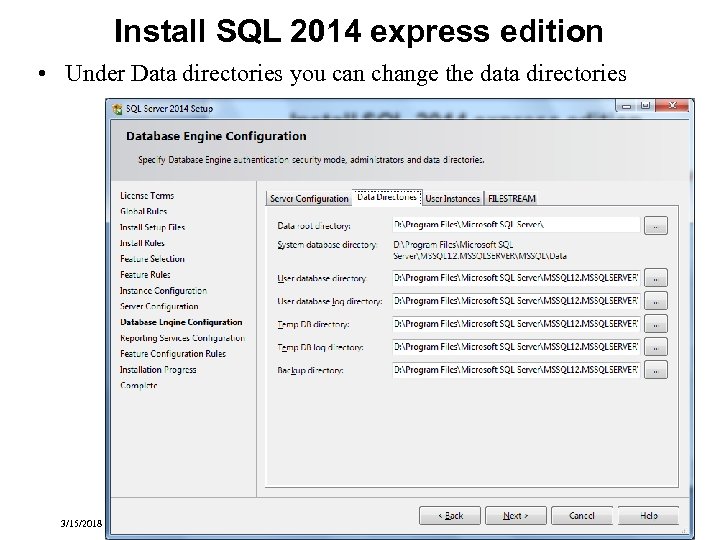Click the Help button
Screen dimensions: 720x540
[648, 516]
